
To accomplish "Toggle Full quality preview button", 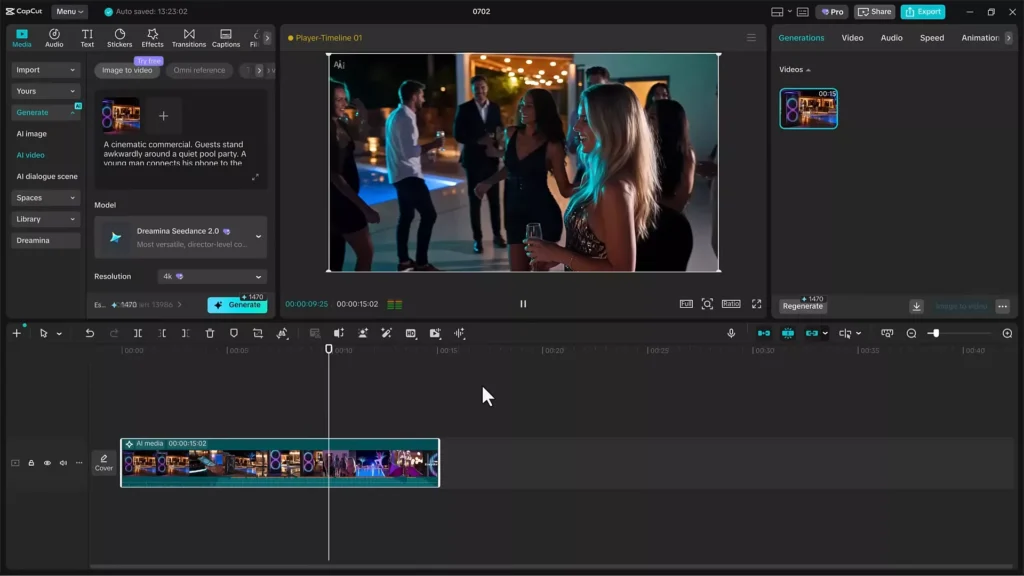I will pyautogui.click(x=686, y=304).
